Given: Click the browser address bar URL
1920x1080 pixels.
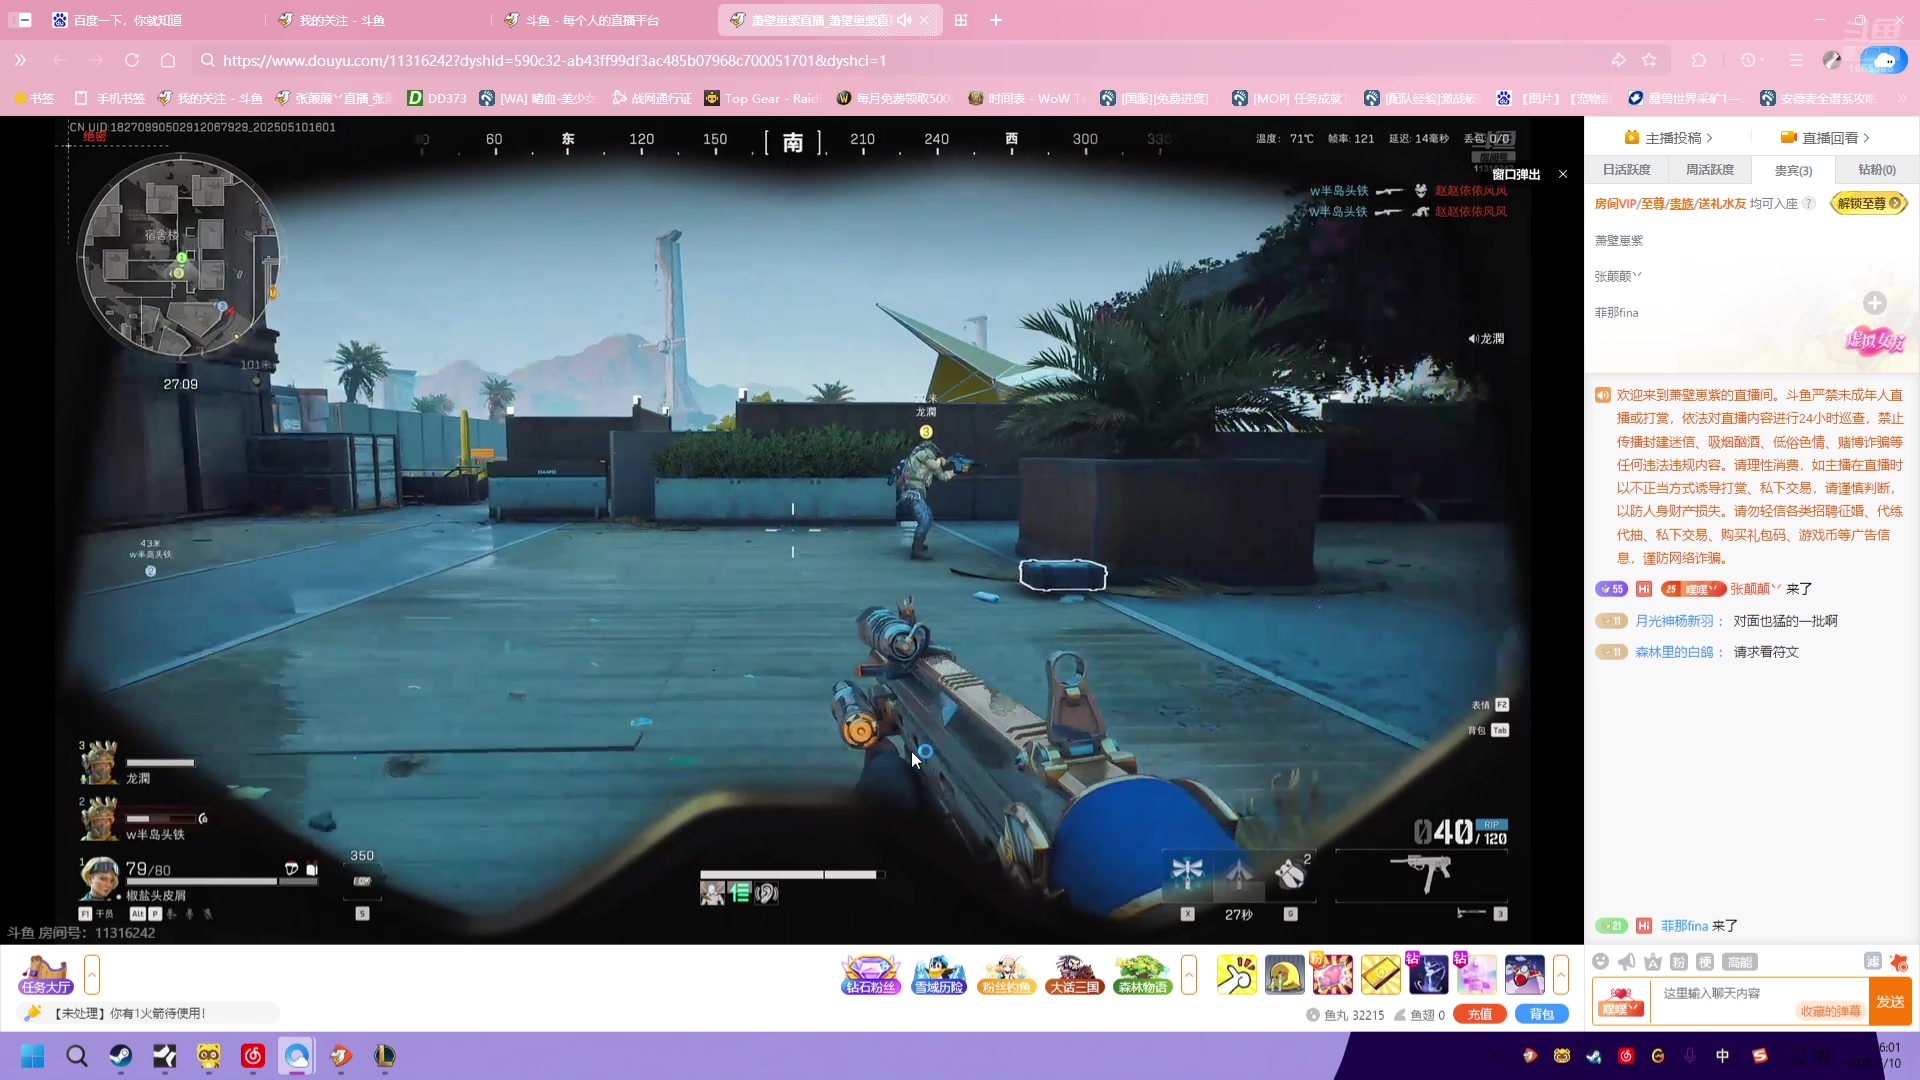Looking at the screenshot, I should click(554, 60).
